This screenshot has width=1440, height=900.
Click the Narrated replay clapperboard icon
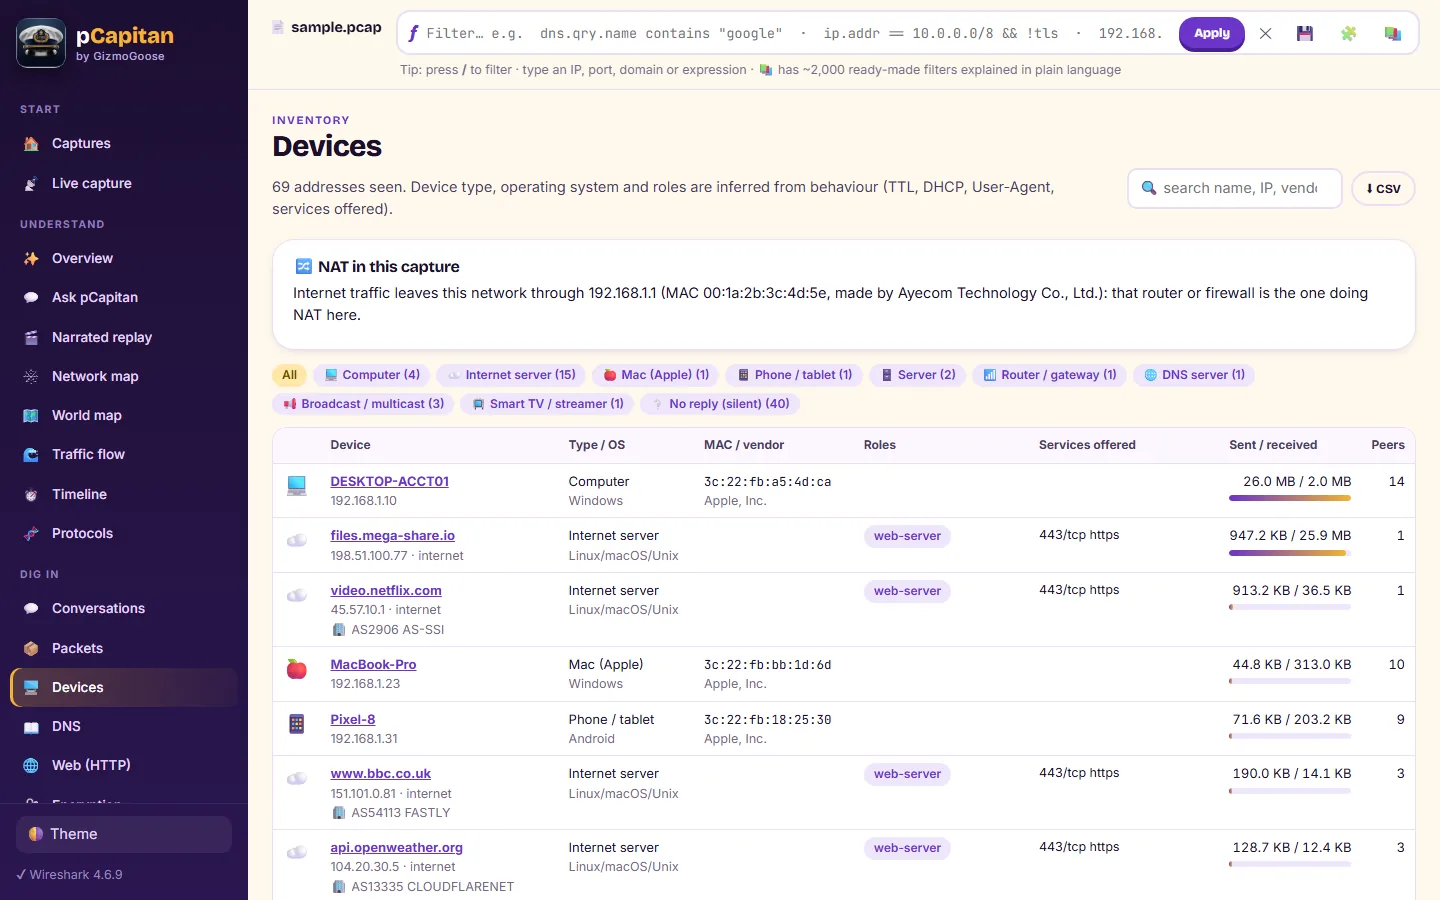pyautogui.click(x=31, y=338)
